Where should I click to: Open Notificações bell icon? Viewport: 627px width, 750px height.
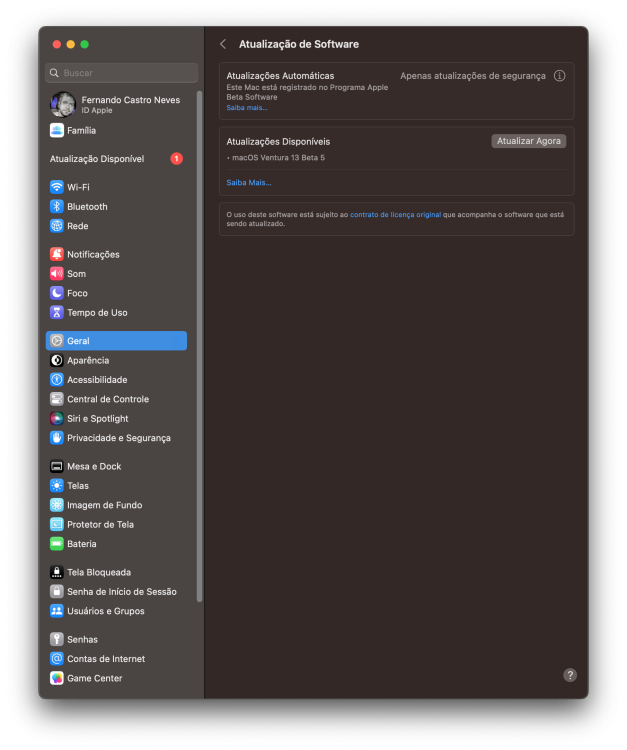[56, 254]
